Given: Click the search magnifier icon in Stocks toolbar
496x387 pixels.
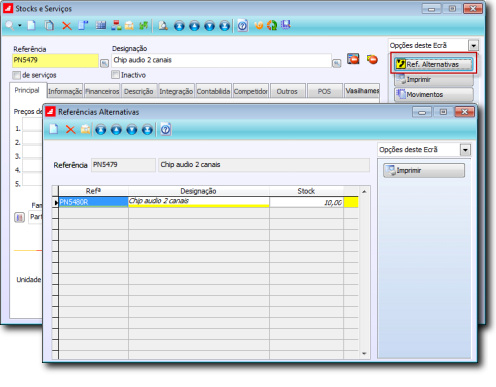Looking at the screenshot, I should pos(10,25).
